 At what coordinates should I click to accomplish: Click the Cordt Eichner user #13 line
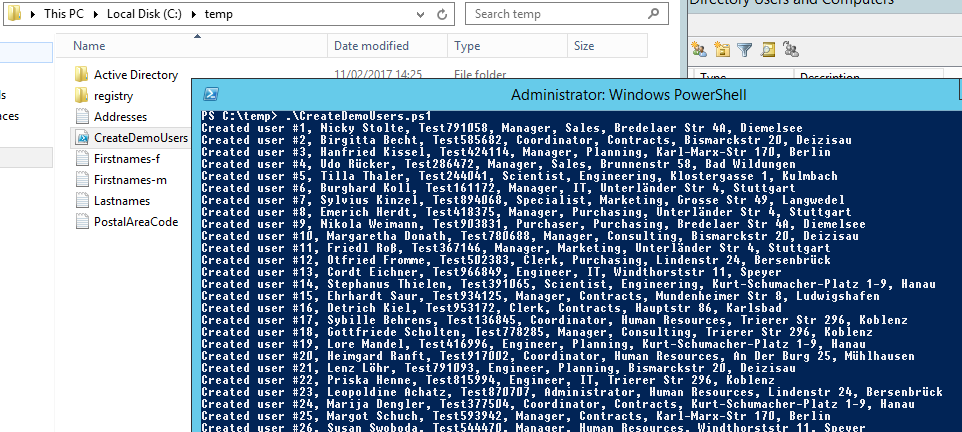[x=491, y=272]
